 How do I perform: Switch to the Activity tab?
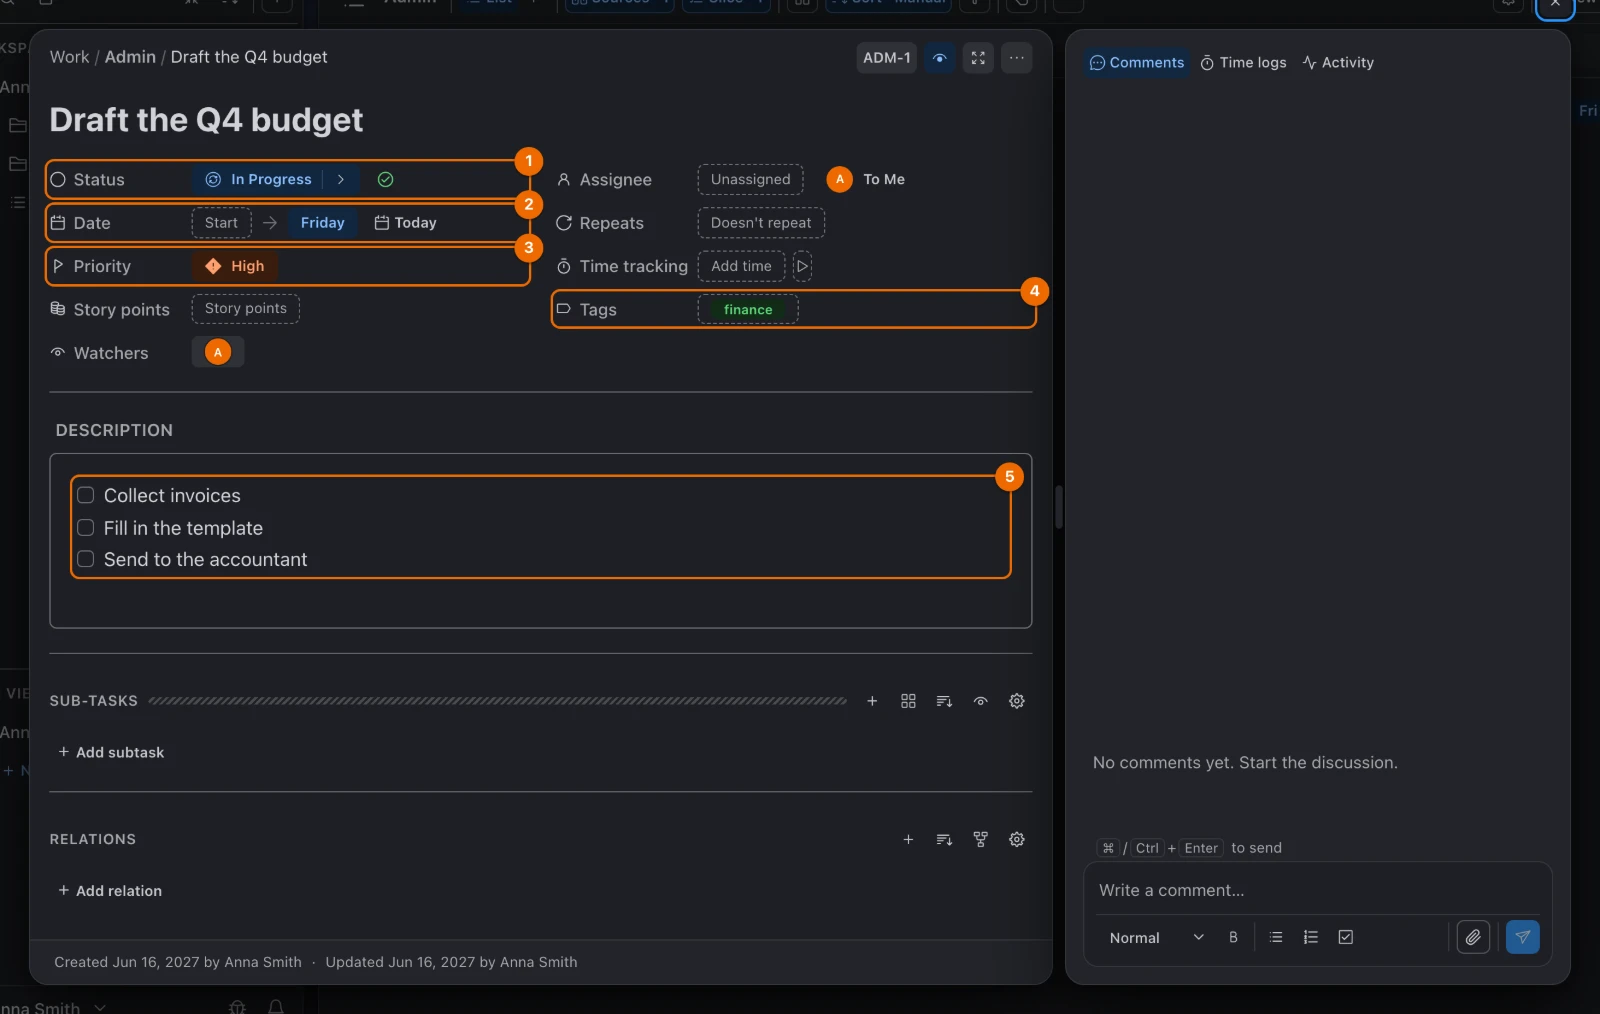1338,62
